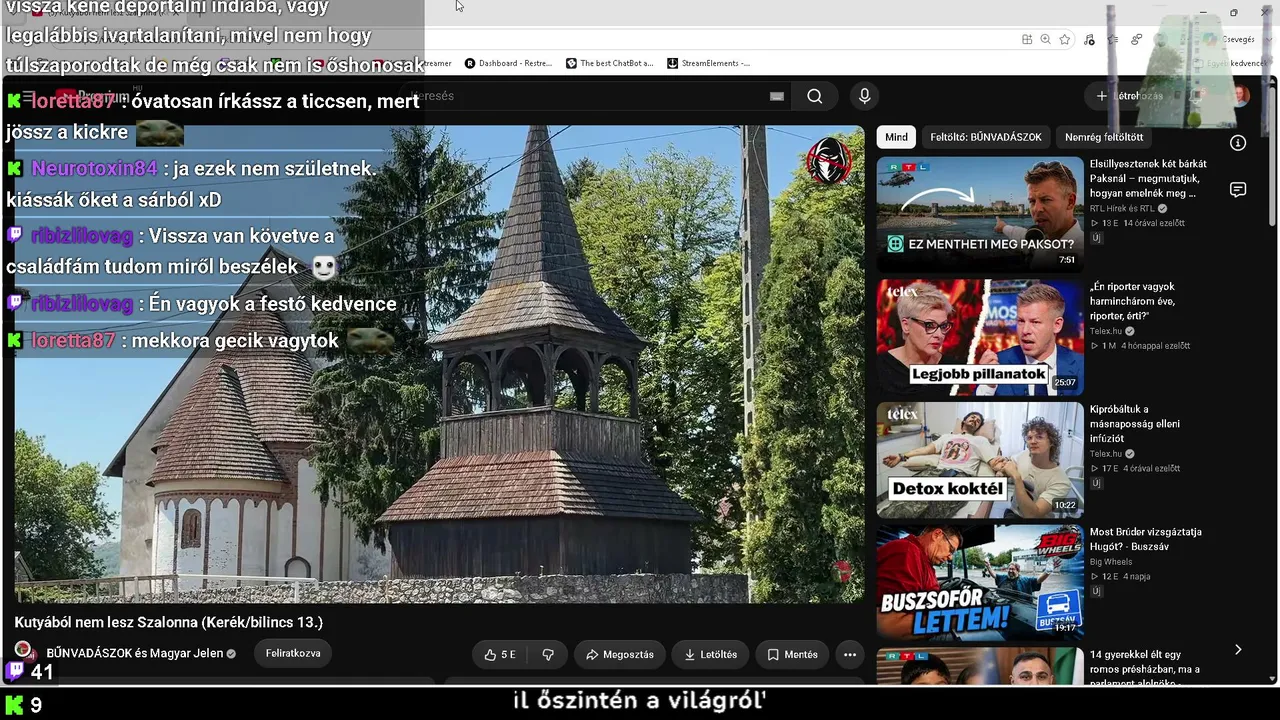Open the Egyéb kedvencek bookmarks folder
The height and width of the screenshot is (720, 1280).
coord(1229,63)
